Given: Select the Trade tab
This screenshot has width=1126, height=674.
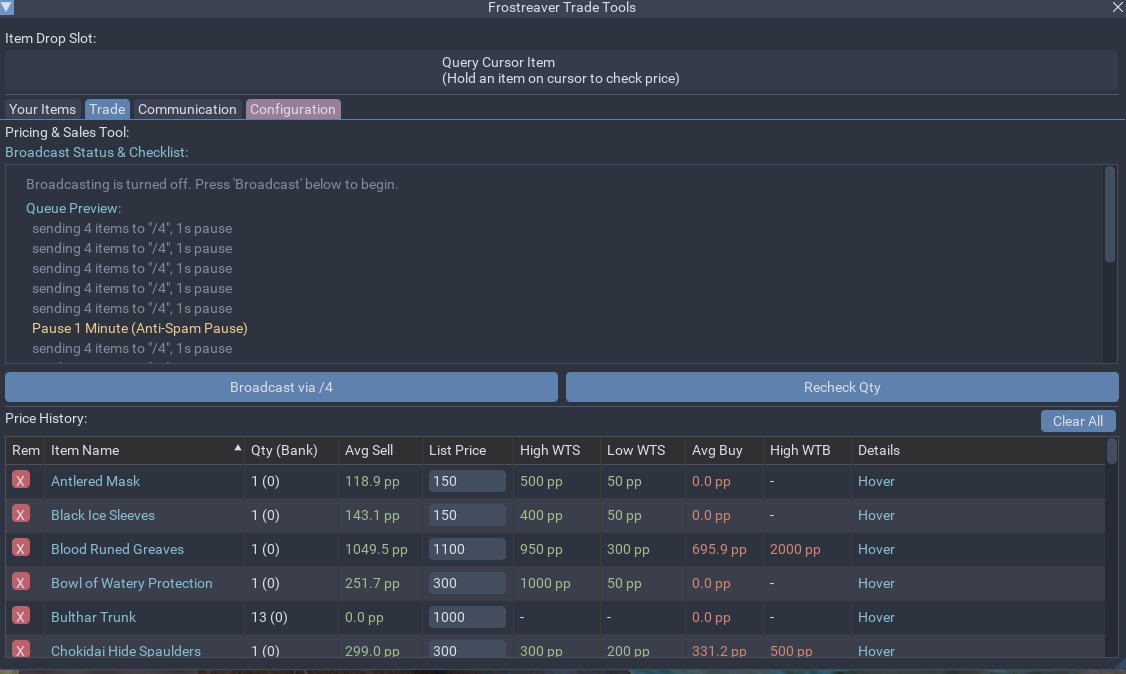Looking at the screenshot, I should click(107, 109).
